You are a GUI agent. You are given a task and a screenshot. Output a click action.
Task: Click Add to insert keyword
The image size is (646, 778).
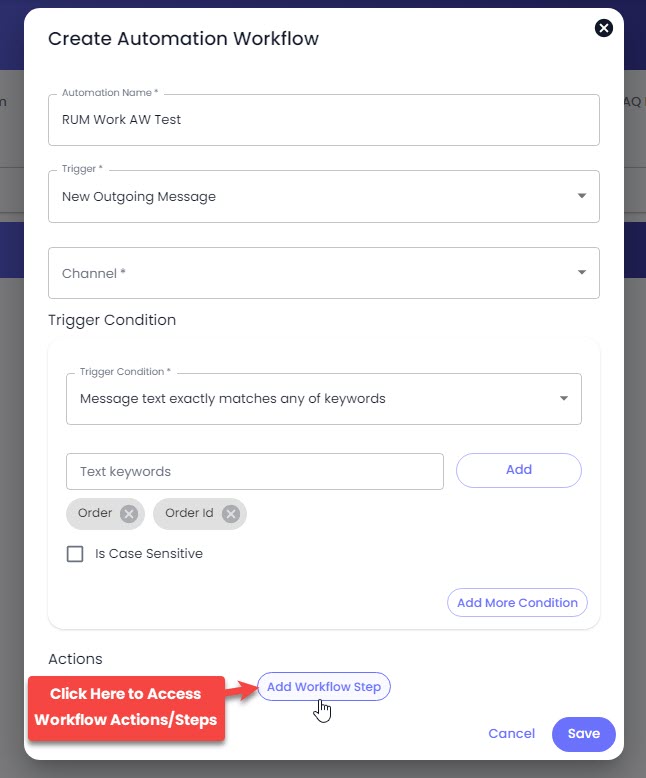point(518,470)
